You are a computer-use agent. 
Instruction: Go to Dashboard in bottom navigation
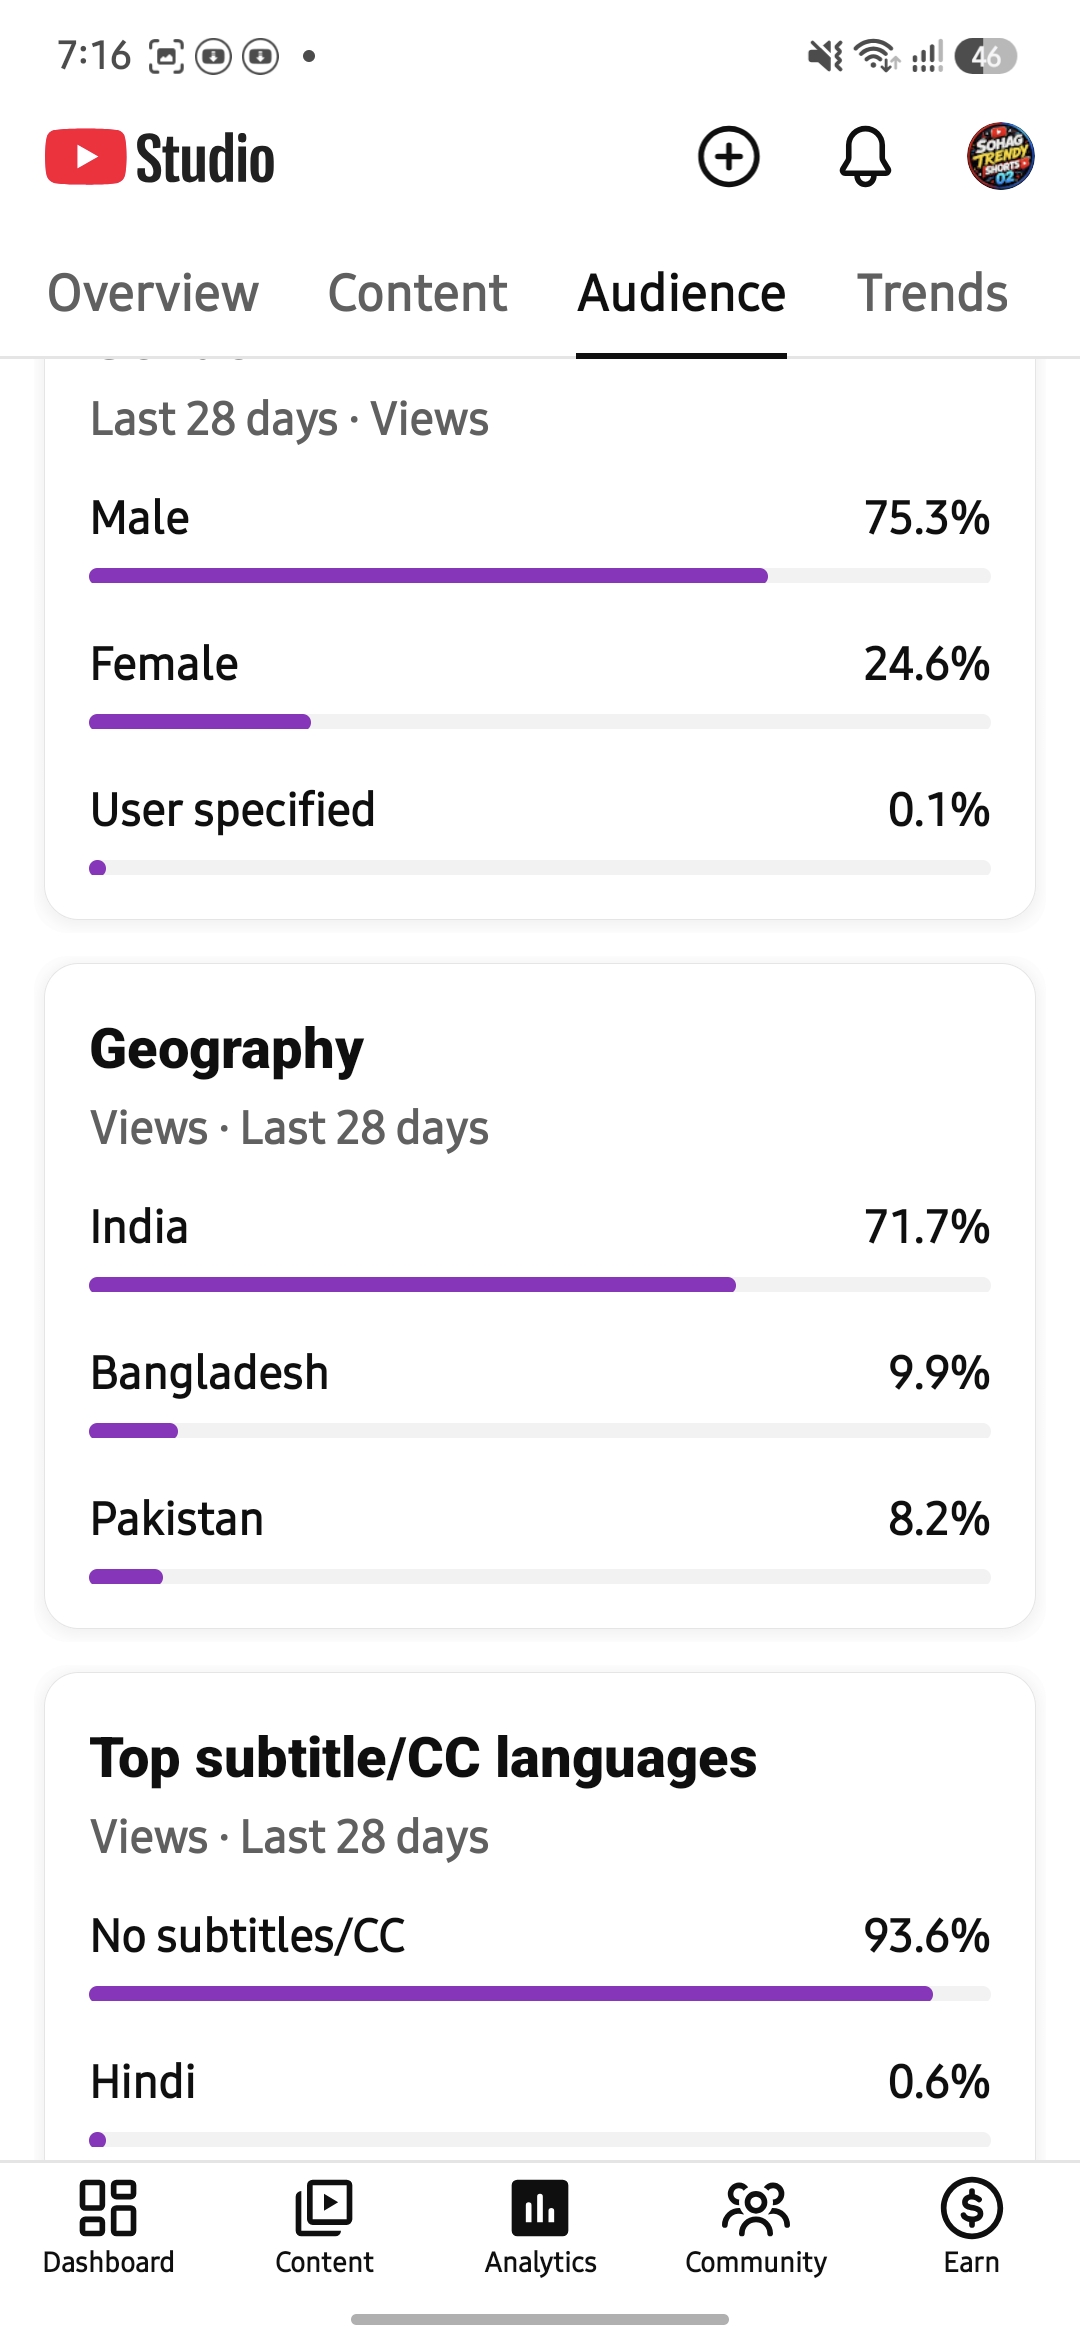tap(108, 2228)
